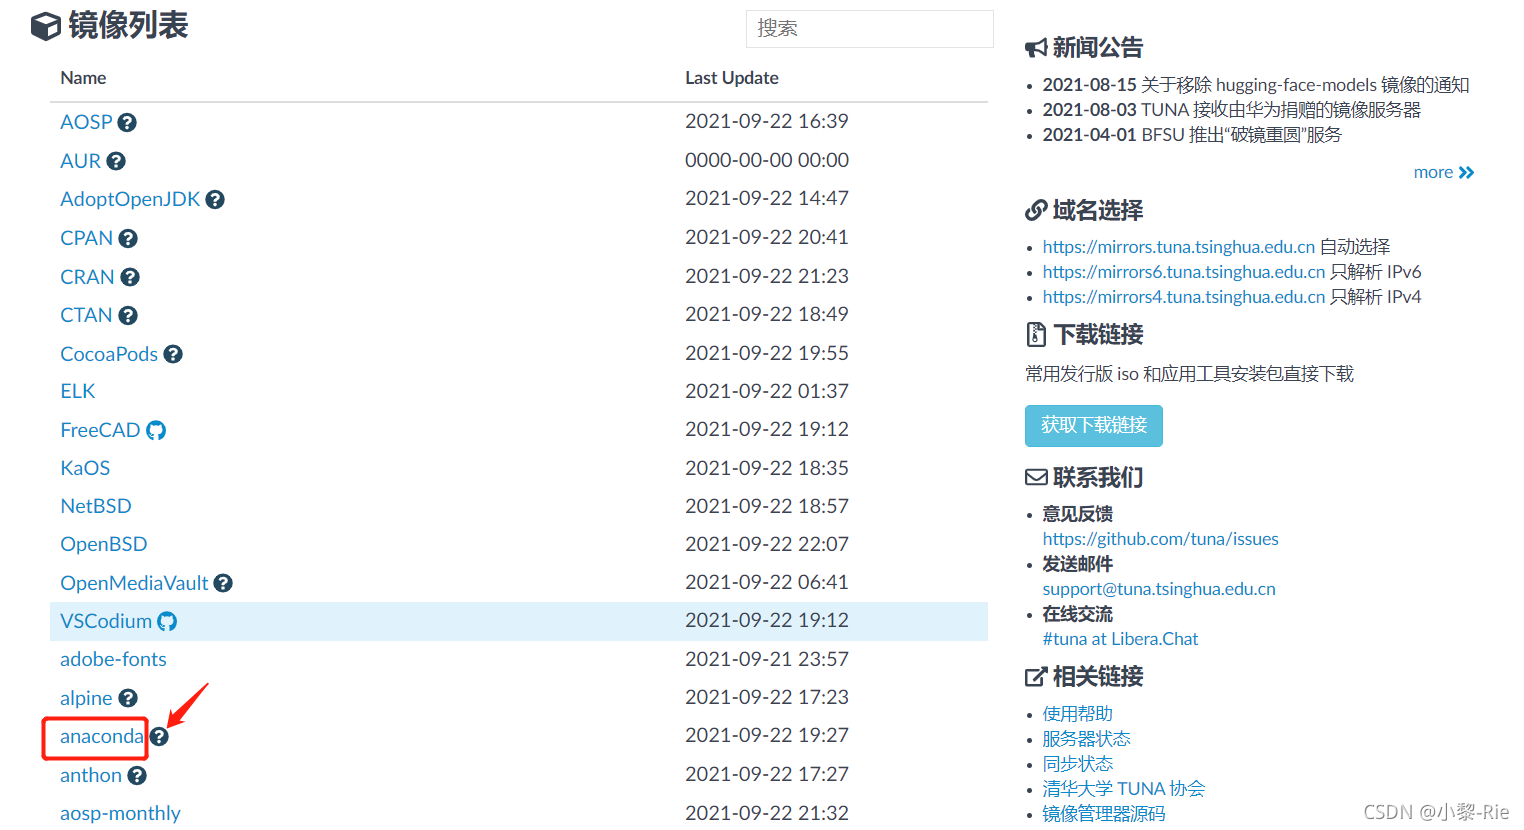Open the 镜像管理器源码 link

pyautogui.click(x=1104, y=814)
